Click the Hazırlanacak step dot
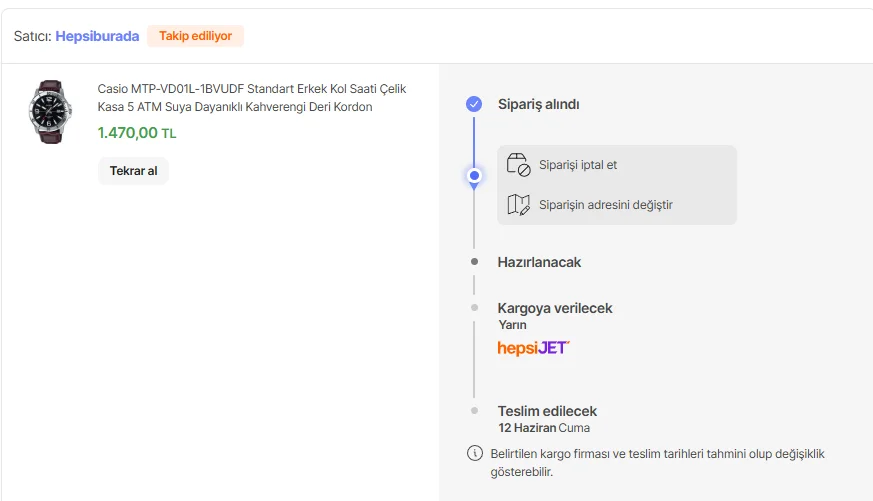The height and width of the screenshot is (501, 873). (x=474, y=262)
